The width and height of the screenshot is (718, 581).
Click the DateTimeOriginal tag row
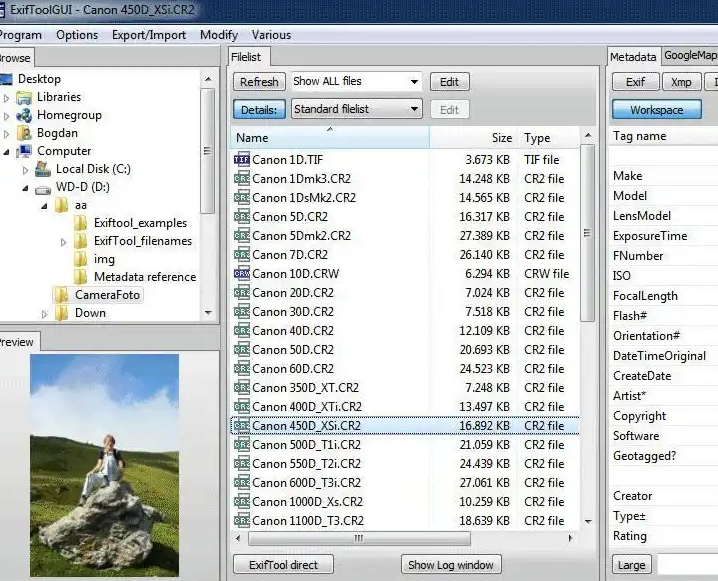pos(664,356)
